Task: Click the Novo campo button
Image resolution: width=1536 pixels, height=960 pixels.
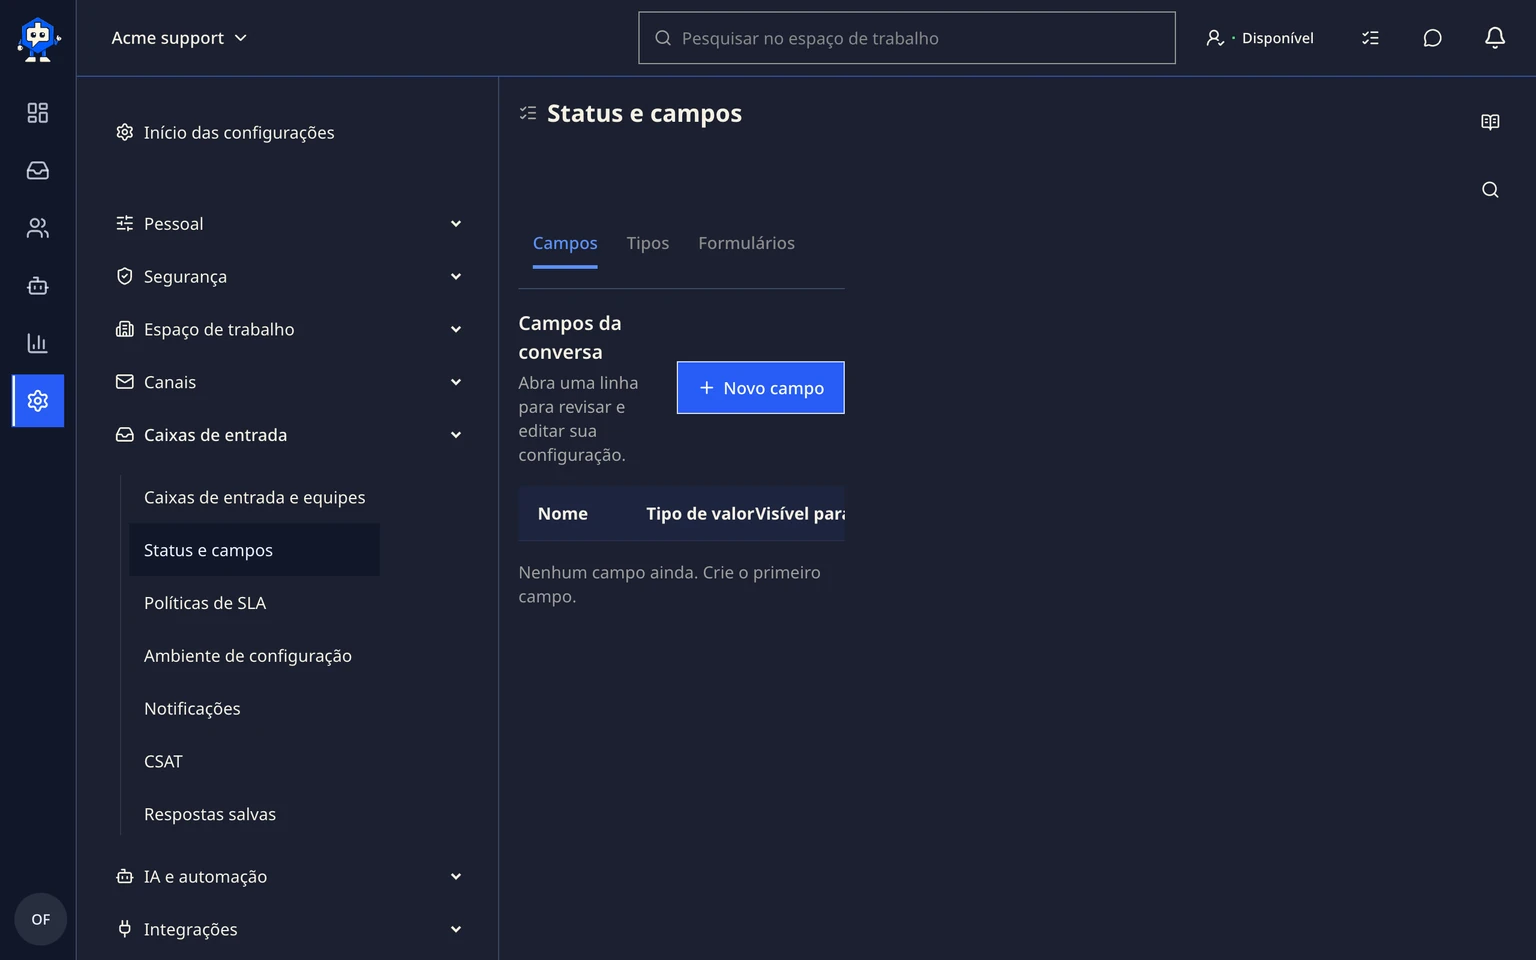Action: pos(761,388)
